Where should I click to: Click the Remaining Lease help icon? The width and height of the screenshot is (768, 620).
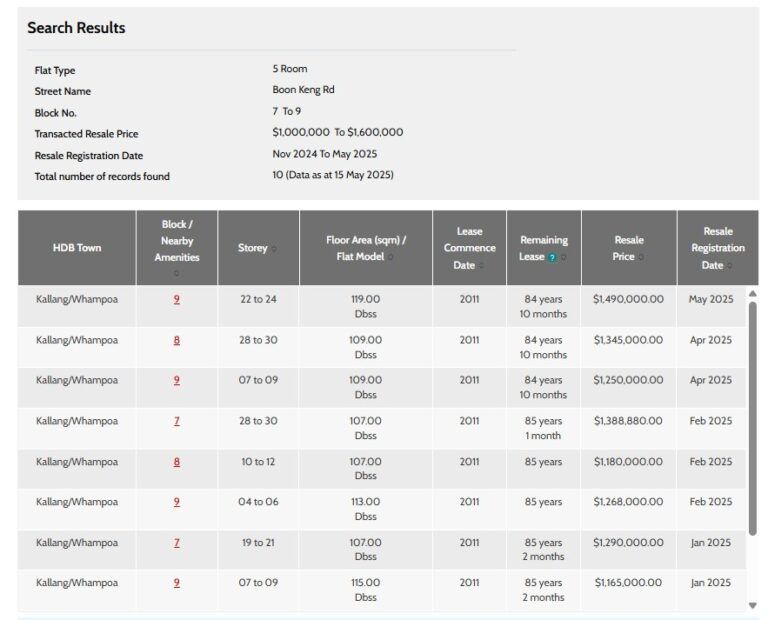pyautogui.click(x=552, y=257)
